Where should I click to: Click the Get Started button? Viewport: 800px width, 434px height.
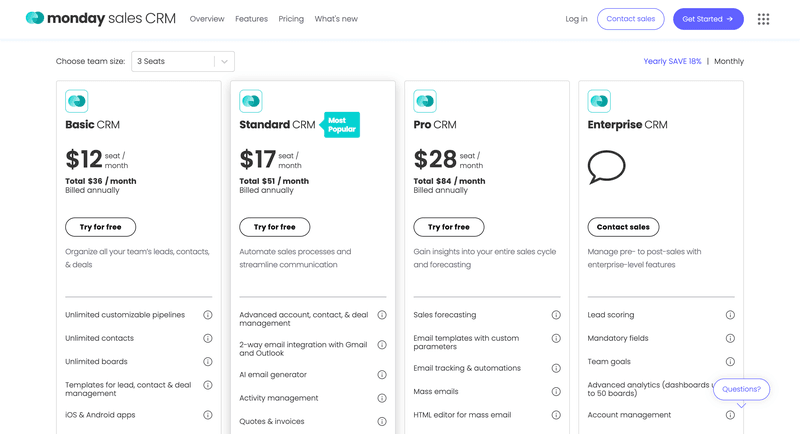[x=708, y=19]
